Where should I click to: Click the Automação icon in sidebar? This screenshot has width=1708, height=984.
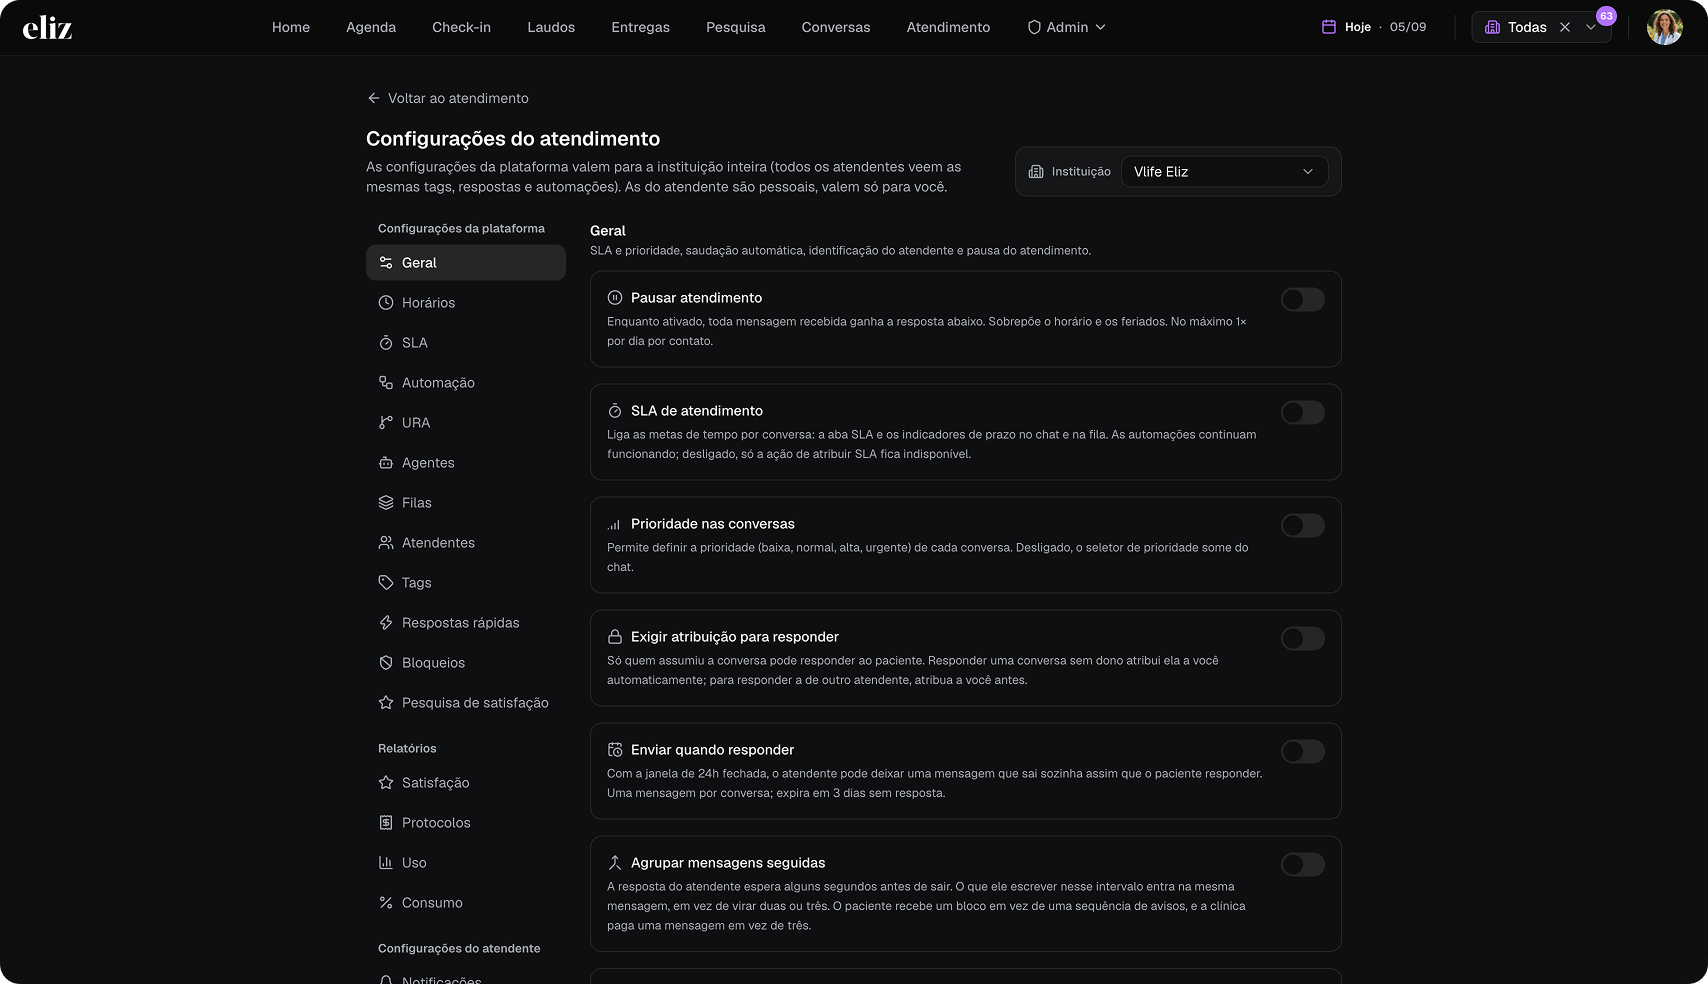click(x=386, y=383)
